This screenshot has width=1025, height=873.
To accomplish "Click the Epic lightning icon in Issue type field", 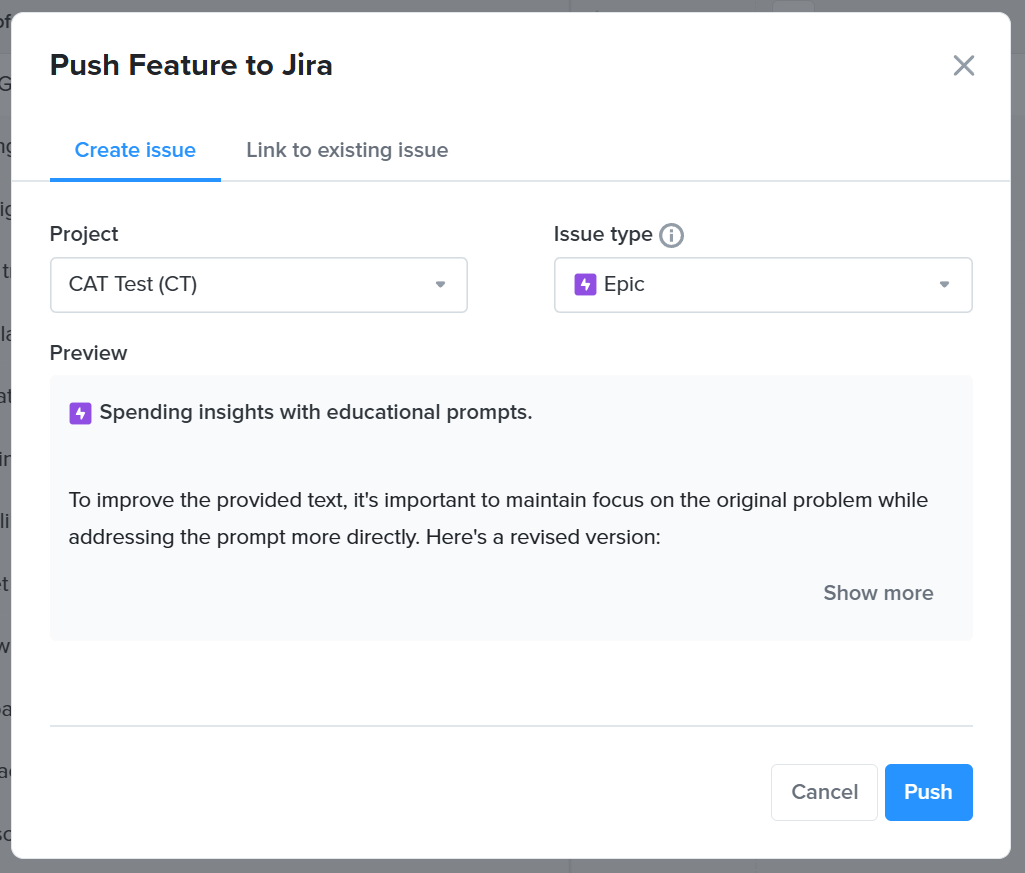I will [x=585, y=284].
